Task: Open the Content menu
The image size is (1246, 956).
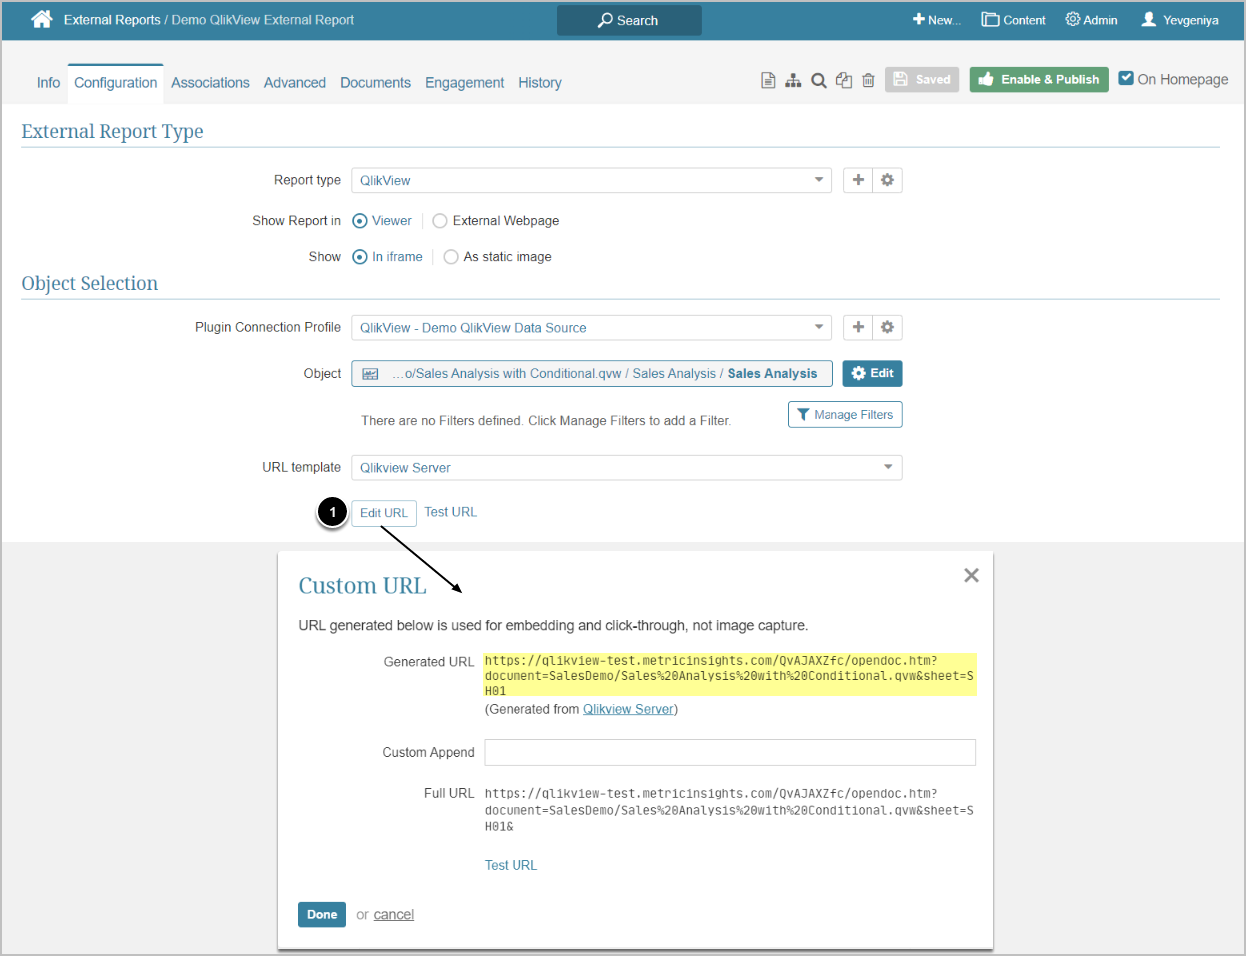Action: click(1013, 20)
